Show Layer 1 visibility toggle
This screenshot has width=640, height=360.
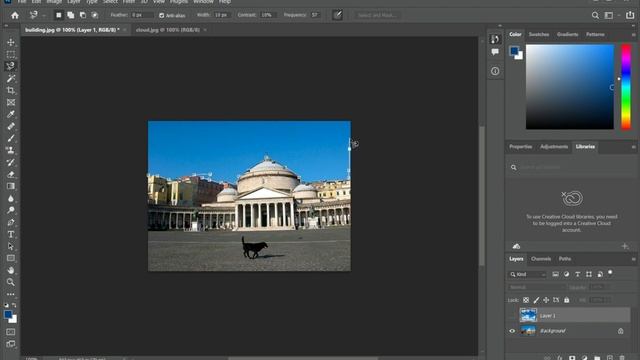tap(512, 316)
